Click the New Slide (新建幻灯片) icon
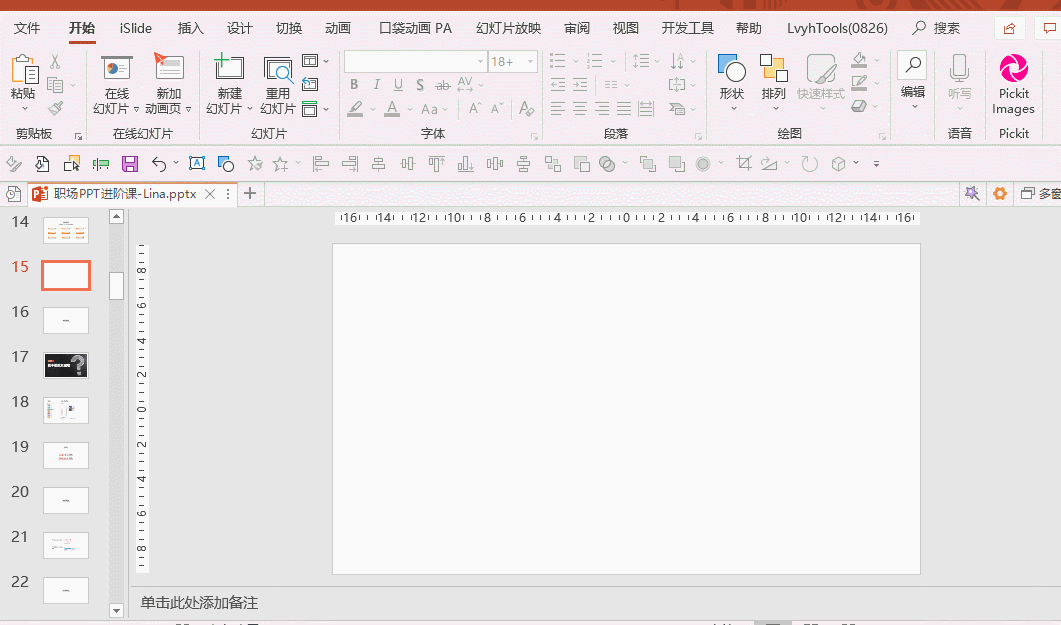The width and height of the screenshot is (1061, 625). (229, 67)
